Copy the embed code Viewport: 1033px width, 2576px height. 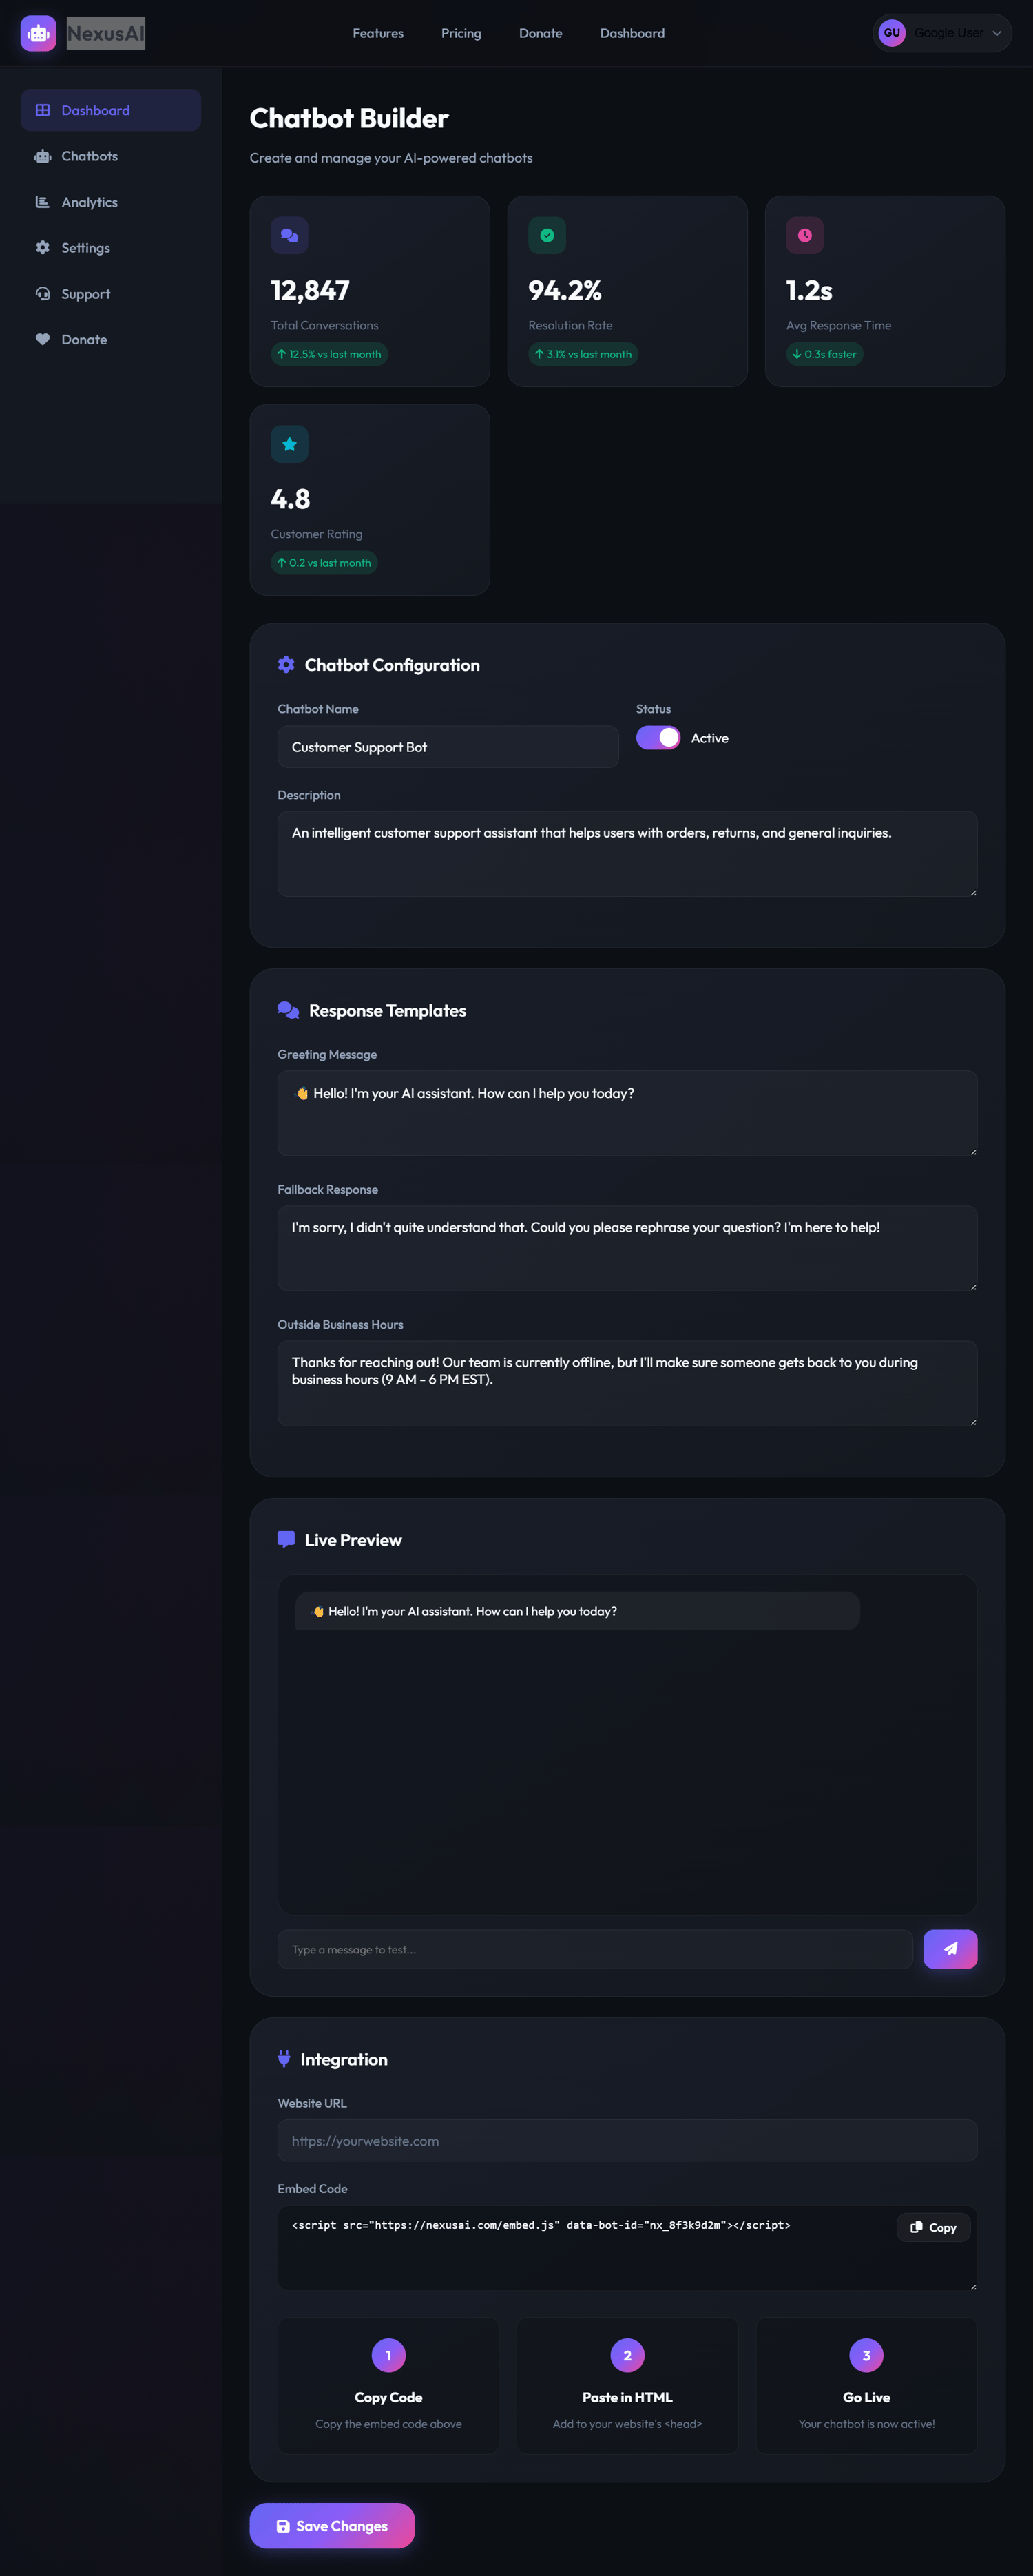[934, 2227]
